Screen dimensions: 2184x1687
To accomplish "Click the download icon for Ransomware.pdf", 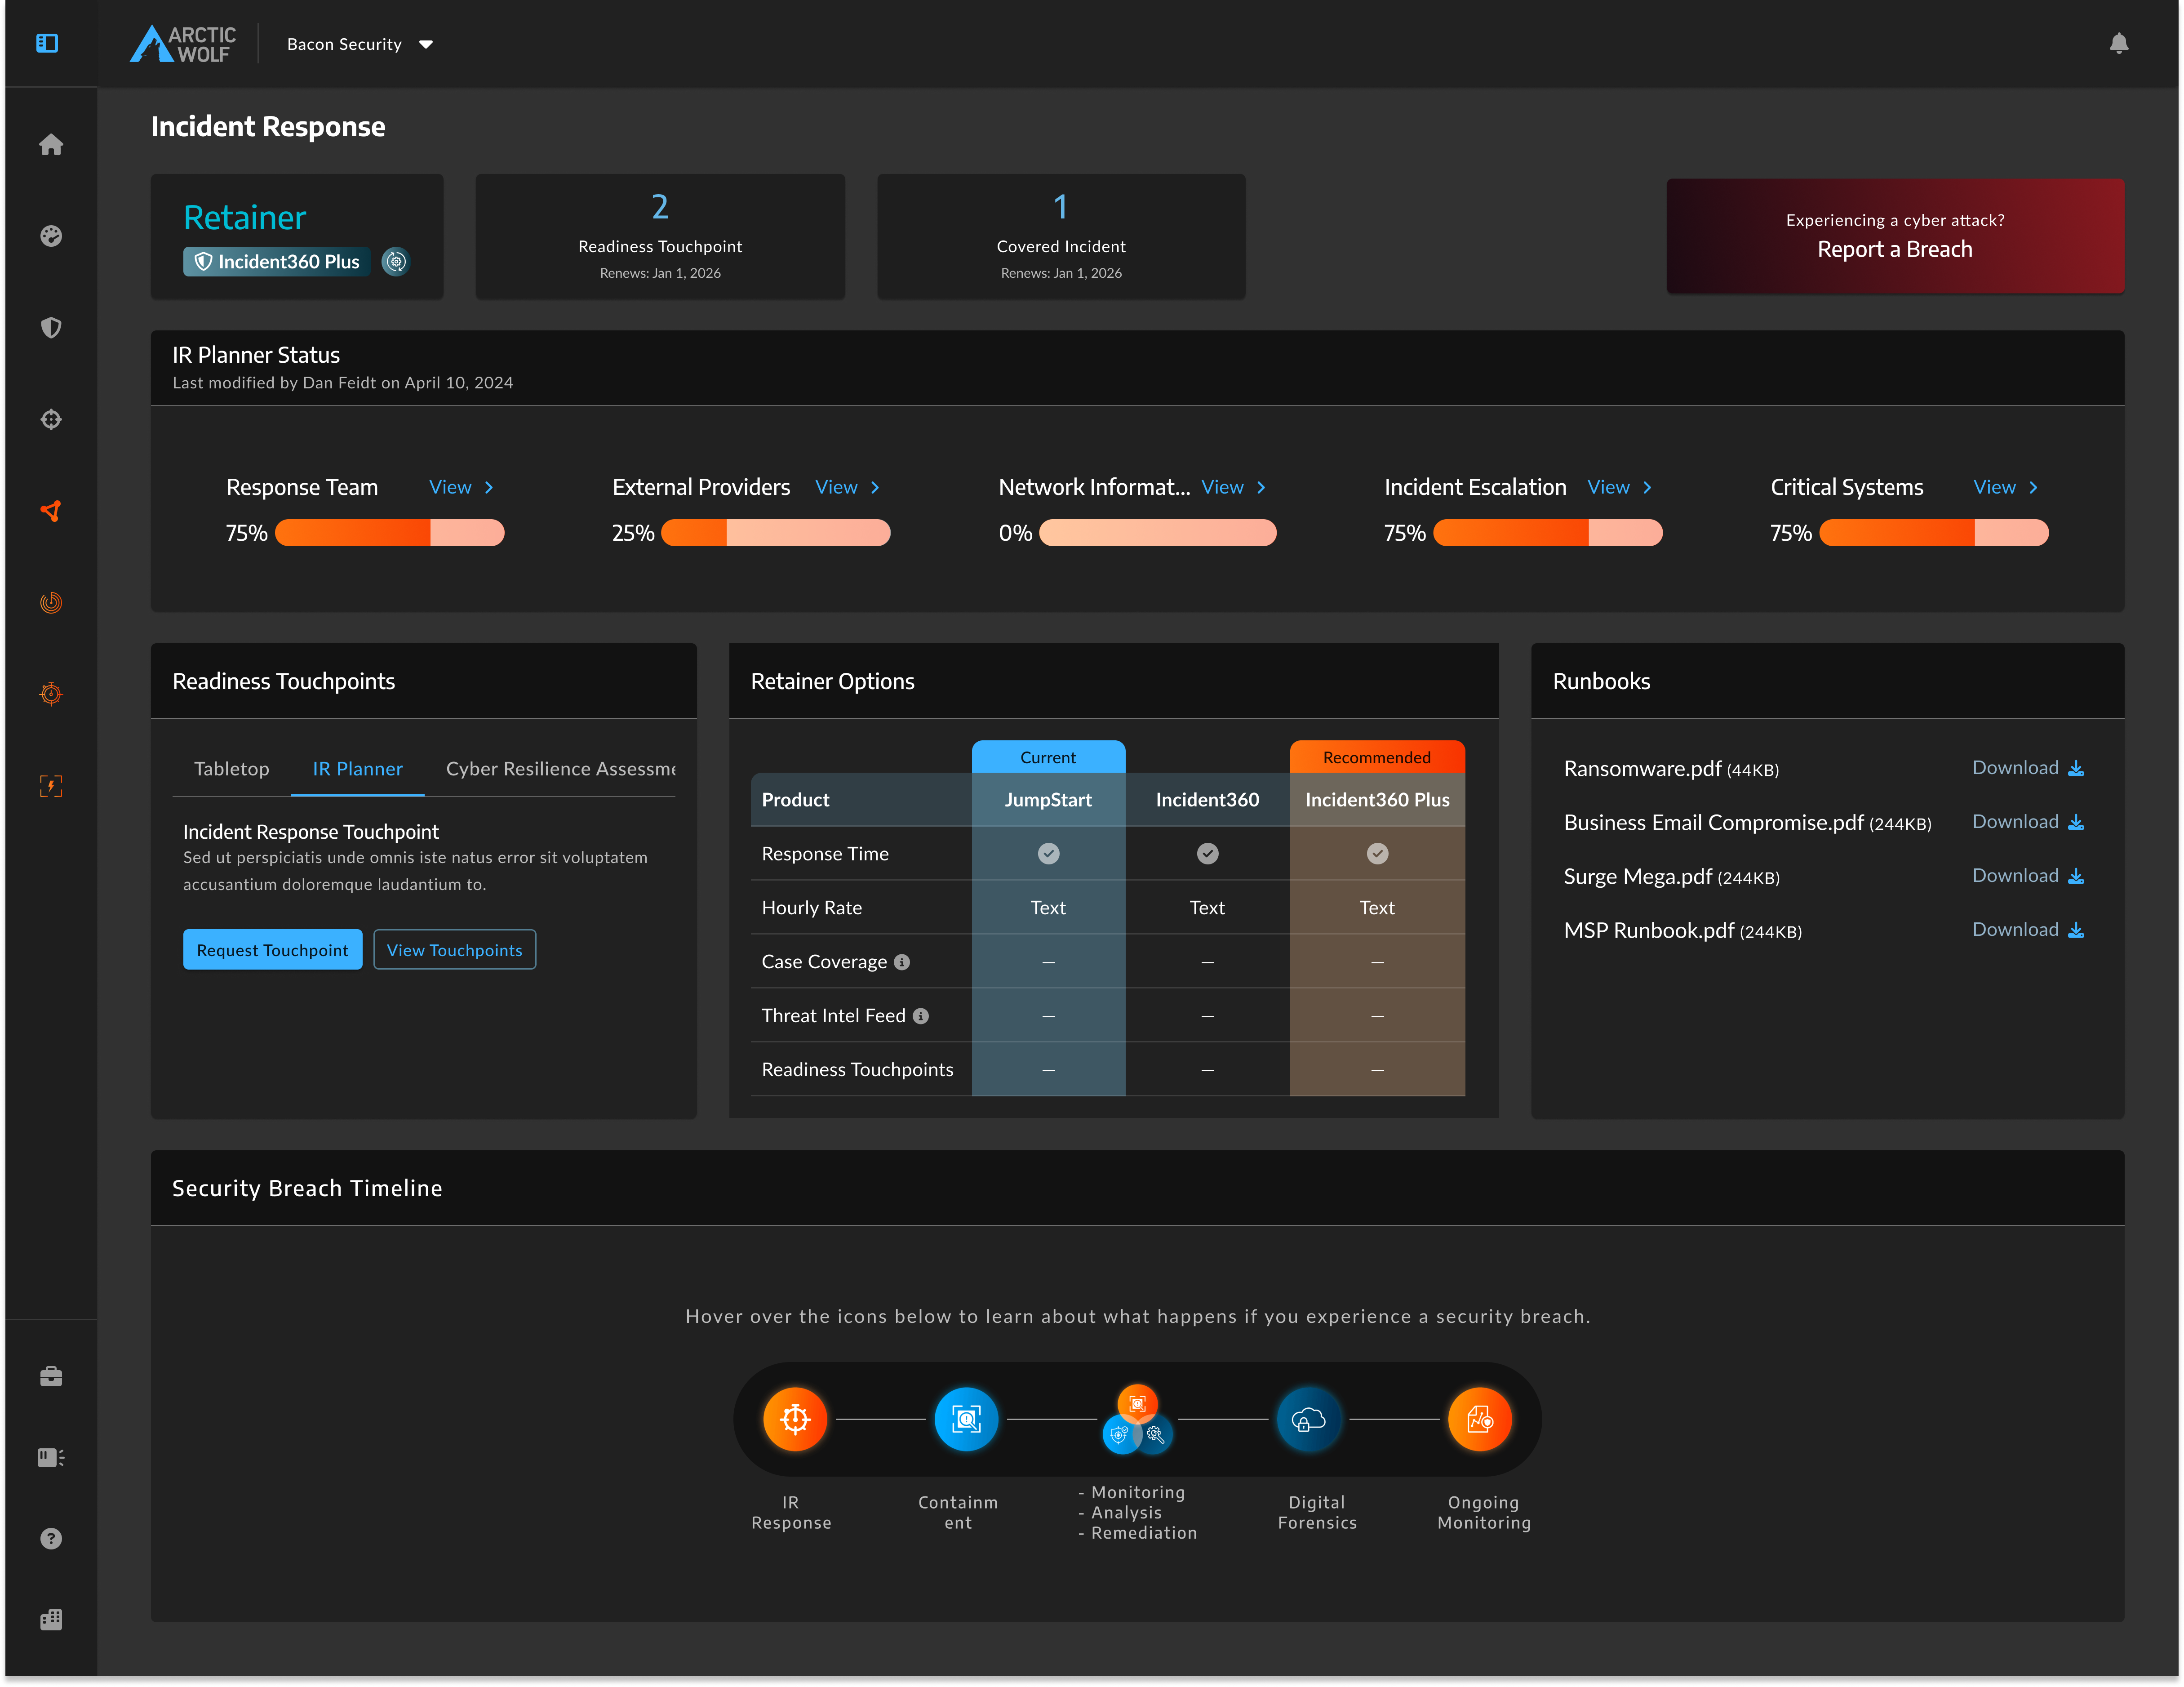I will [2076, 768].
